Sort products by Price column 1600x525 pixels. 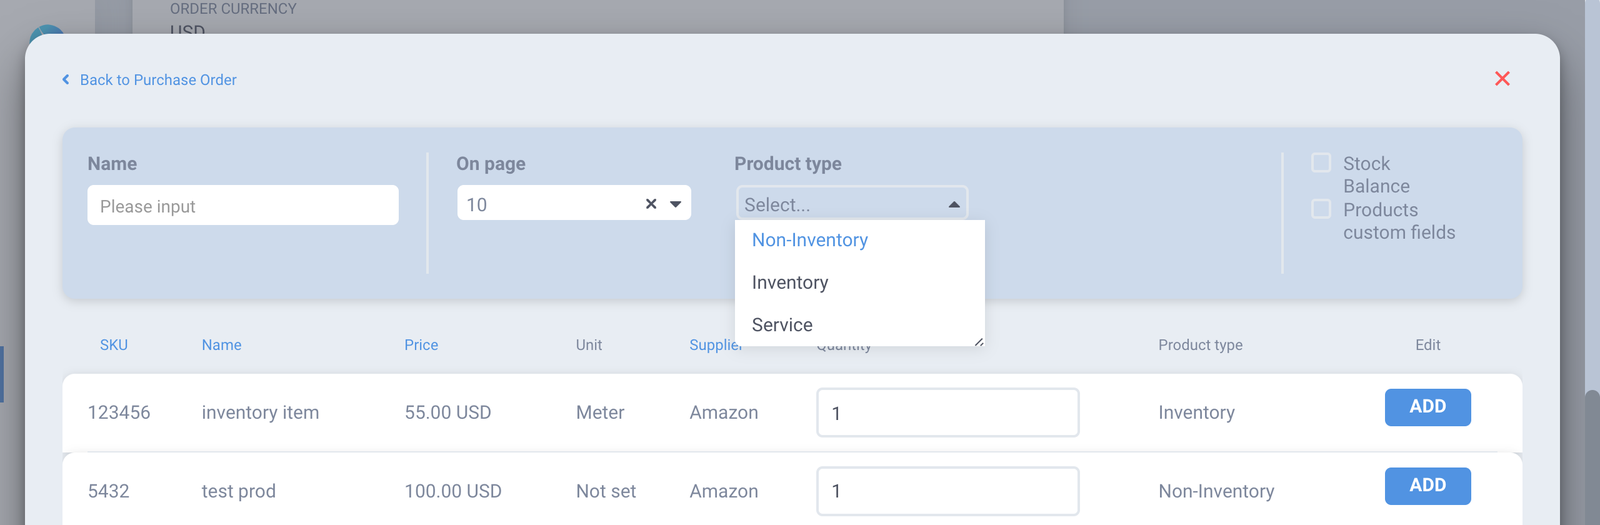(x=421, y=345)
